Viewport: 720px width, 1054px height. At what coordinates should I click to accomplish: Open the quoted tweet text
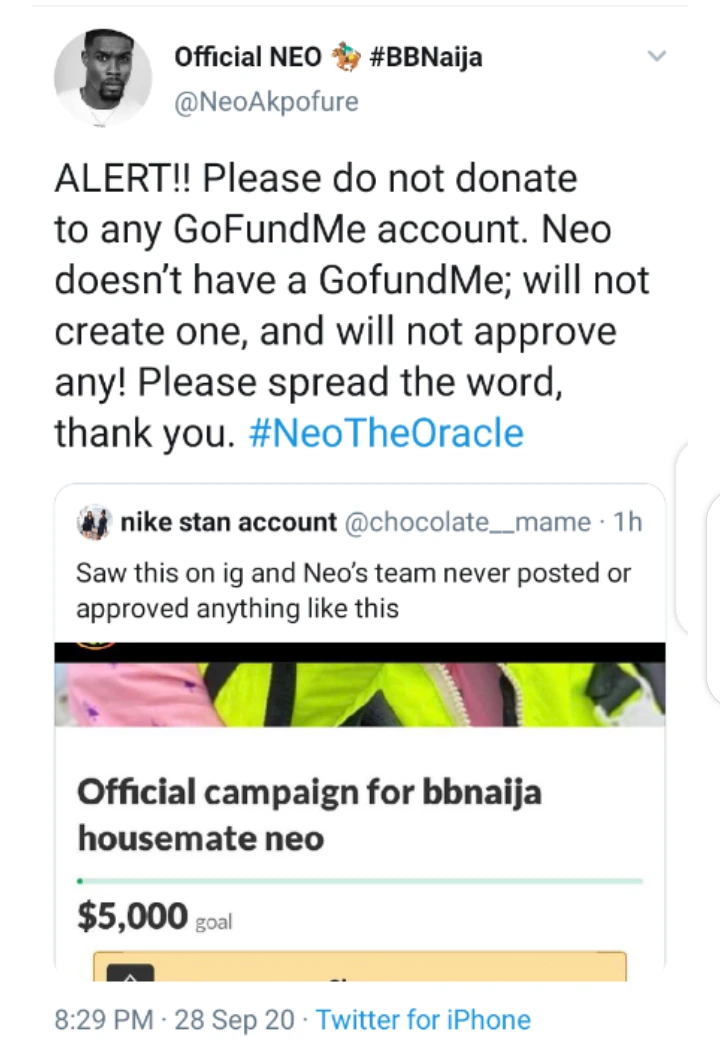coord(354,590)
